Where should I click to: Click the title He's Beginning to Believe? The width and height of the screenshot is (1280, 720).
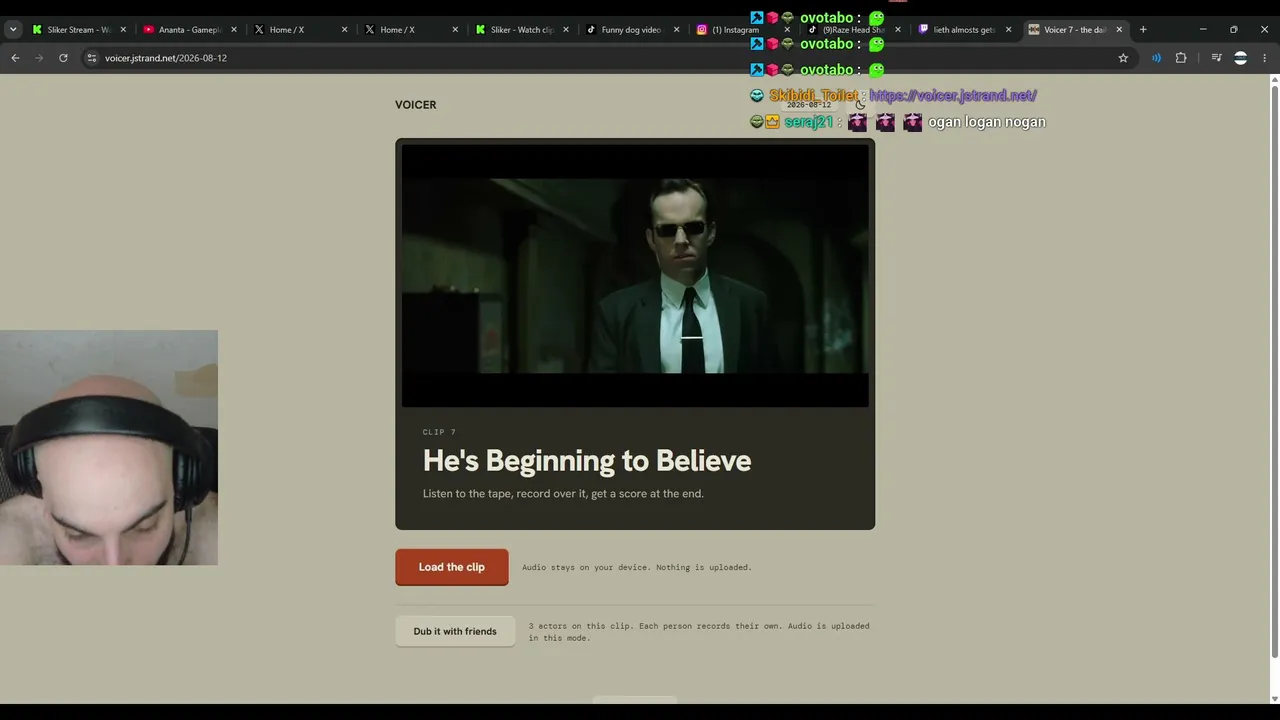587,460
